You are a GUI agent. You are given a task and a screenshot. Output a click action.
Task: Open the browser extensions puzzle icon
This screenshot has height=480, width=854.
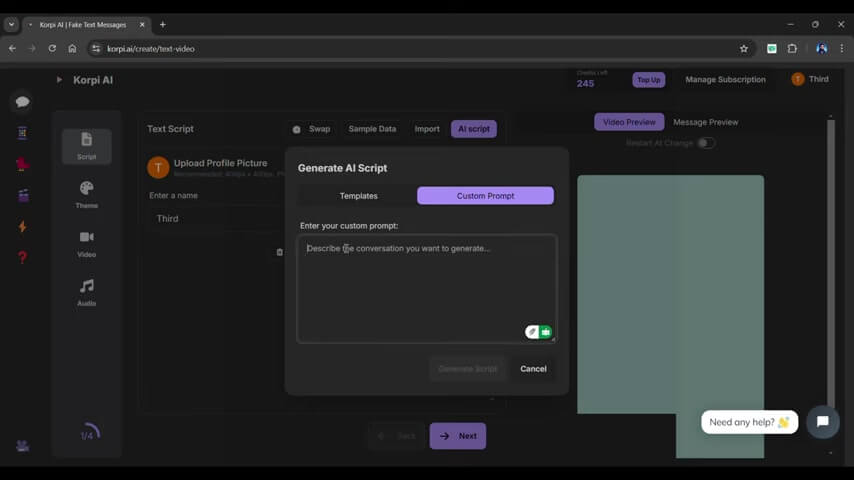coord(792,48)
